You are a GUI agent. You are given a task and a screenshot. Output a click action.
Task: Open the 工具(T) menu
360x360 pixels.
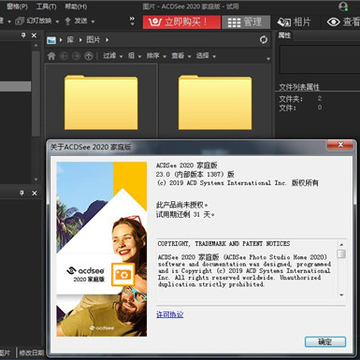(46, 6)
